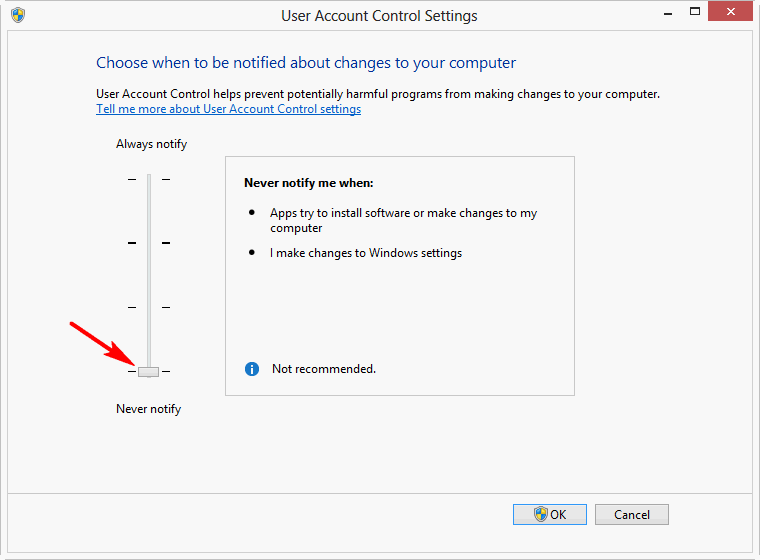Click the 'Never notify' label below slider
The height and width of the screenshot is (560, 760).
click(x=148, y=409)
